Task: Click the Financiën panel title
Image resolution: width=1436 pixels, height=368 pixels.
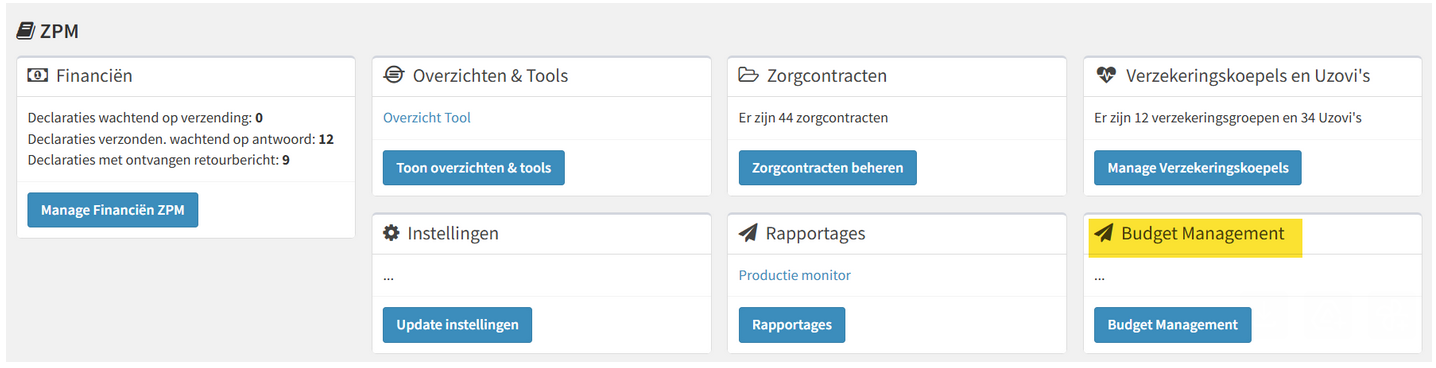Action: point(94,75)
